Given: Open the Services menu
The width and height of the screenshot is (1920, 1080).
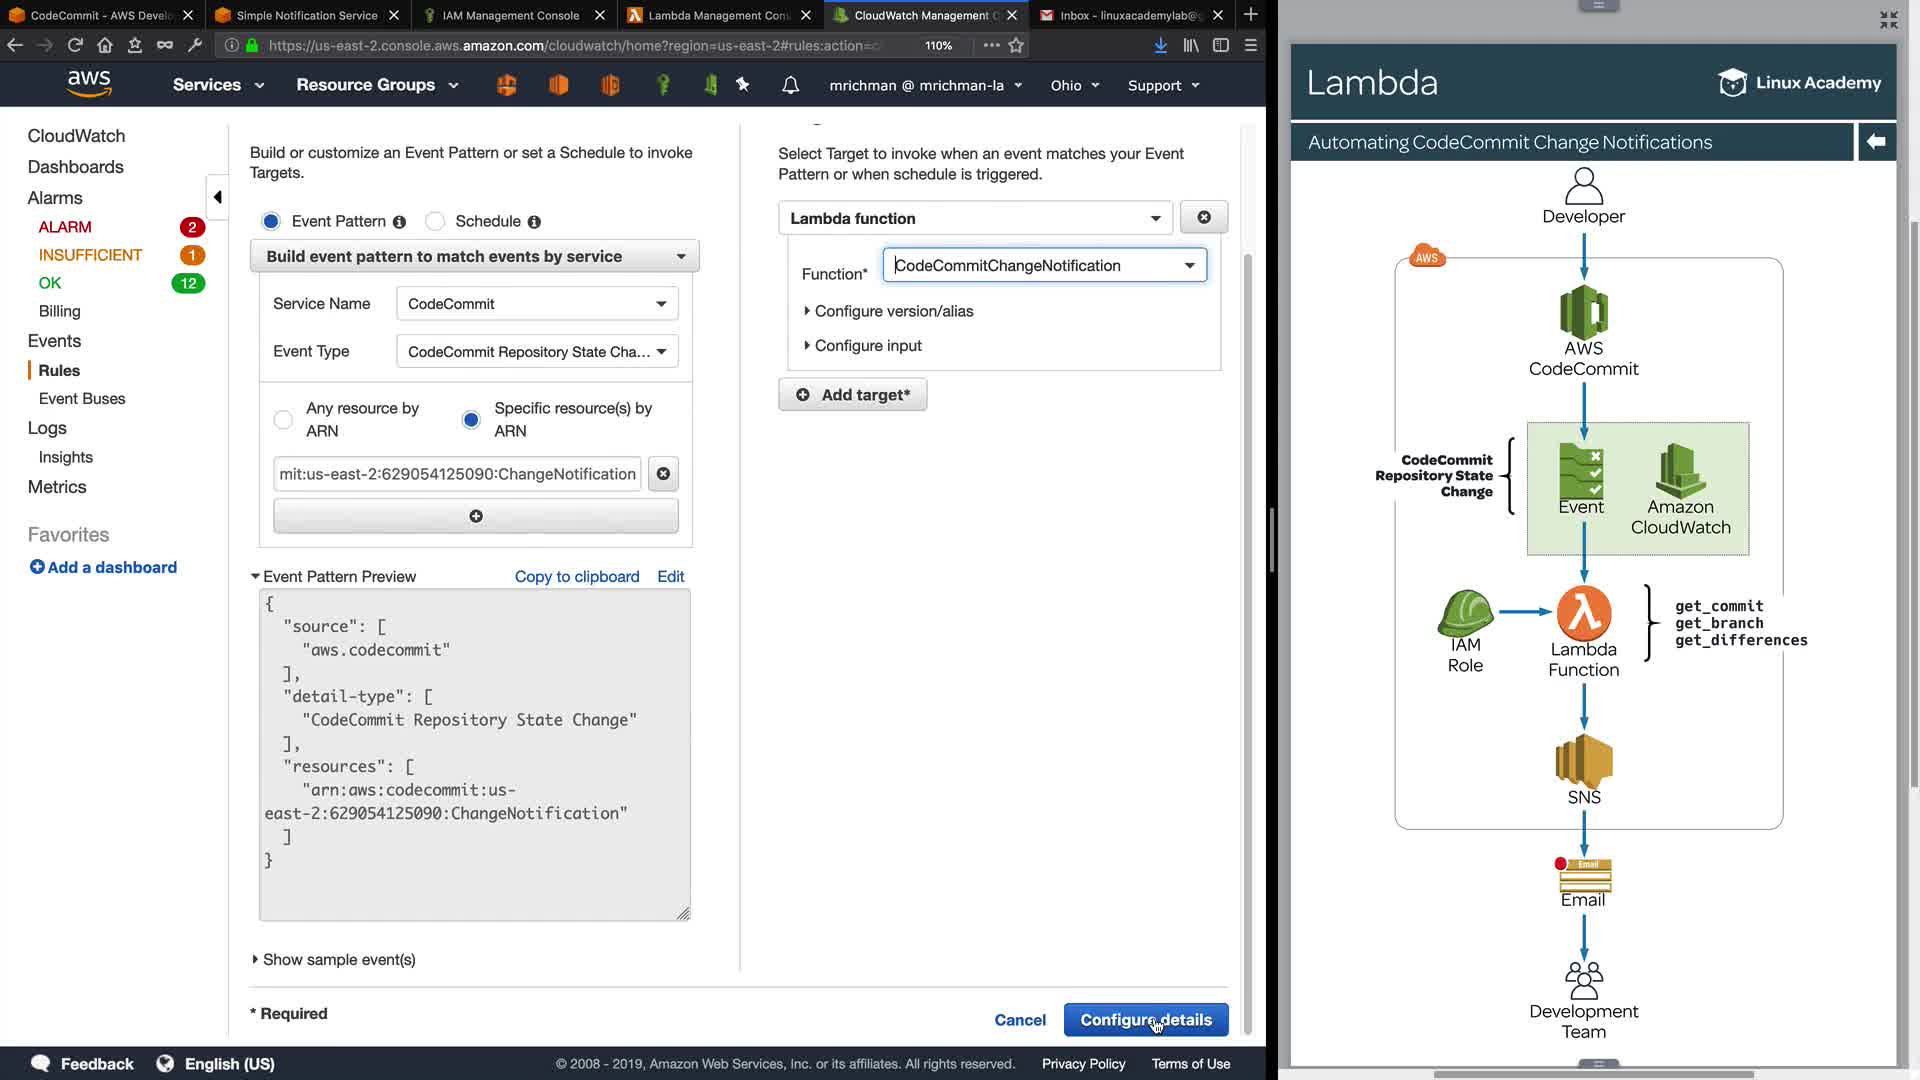Looking at the screenshot, I should 217,85.
